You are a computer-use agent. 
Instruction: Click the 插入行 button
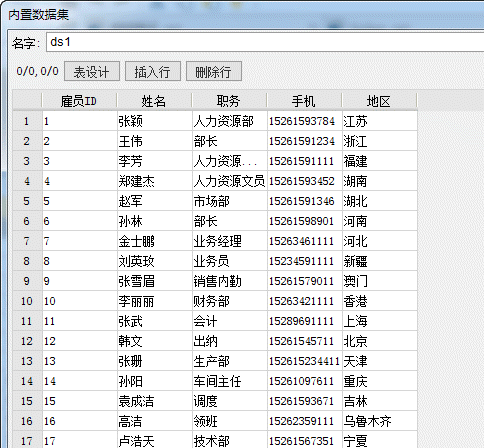153,71
